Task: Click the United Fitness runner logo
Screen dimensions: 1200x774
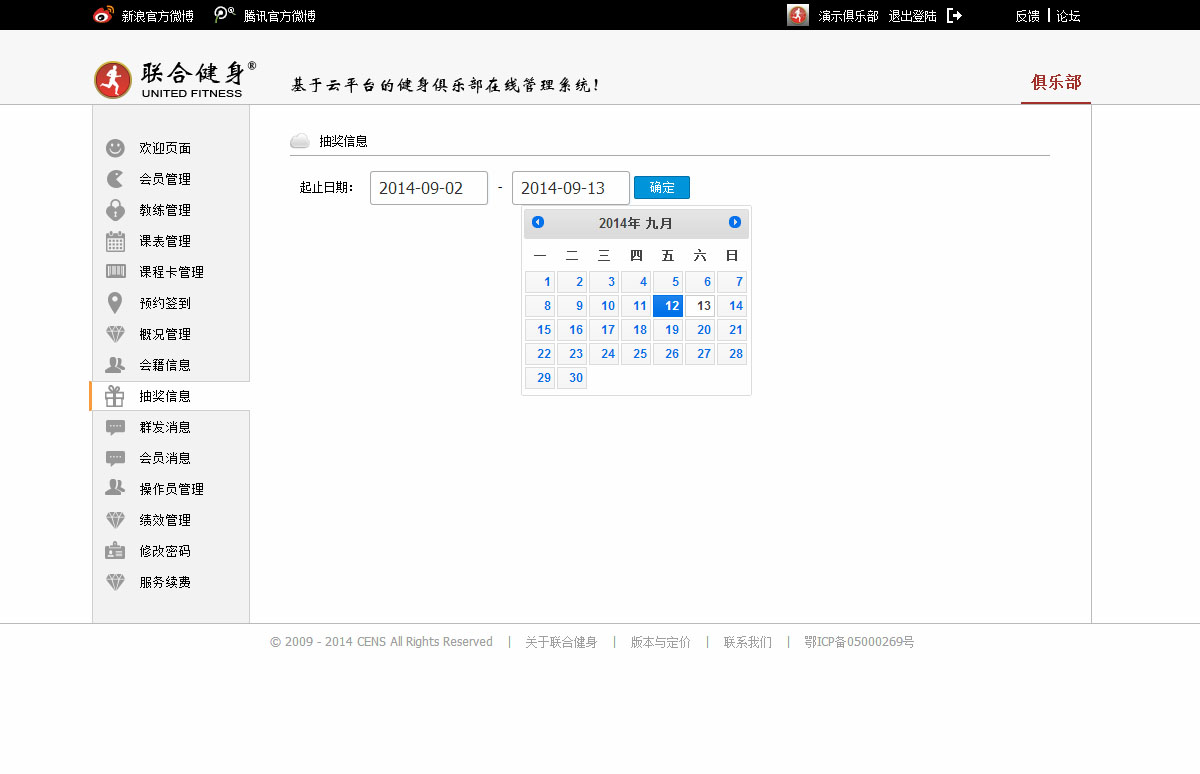Action: tap(113, 80)
